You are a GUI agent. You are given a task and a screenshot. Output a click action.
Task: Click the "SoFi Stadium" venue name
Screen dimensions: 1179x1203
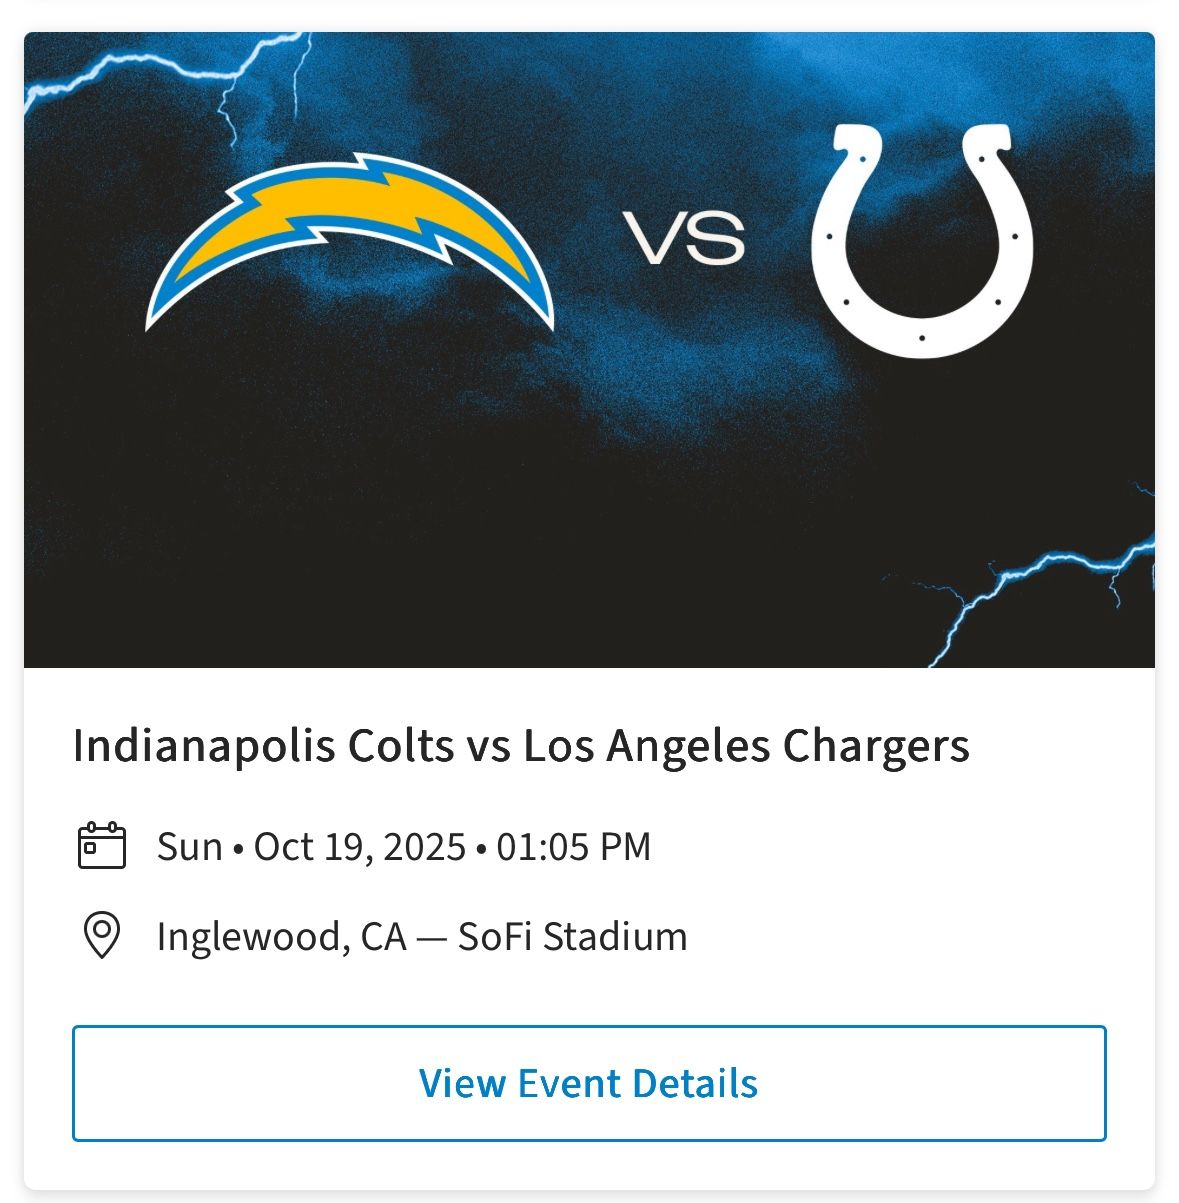[573, 937]
